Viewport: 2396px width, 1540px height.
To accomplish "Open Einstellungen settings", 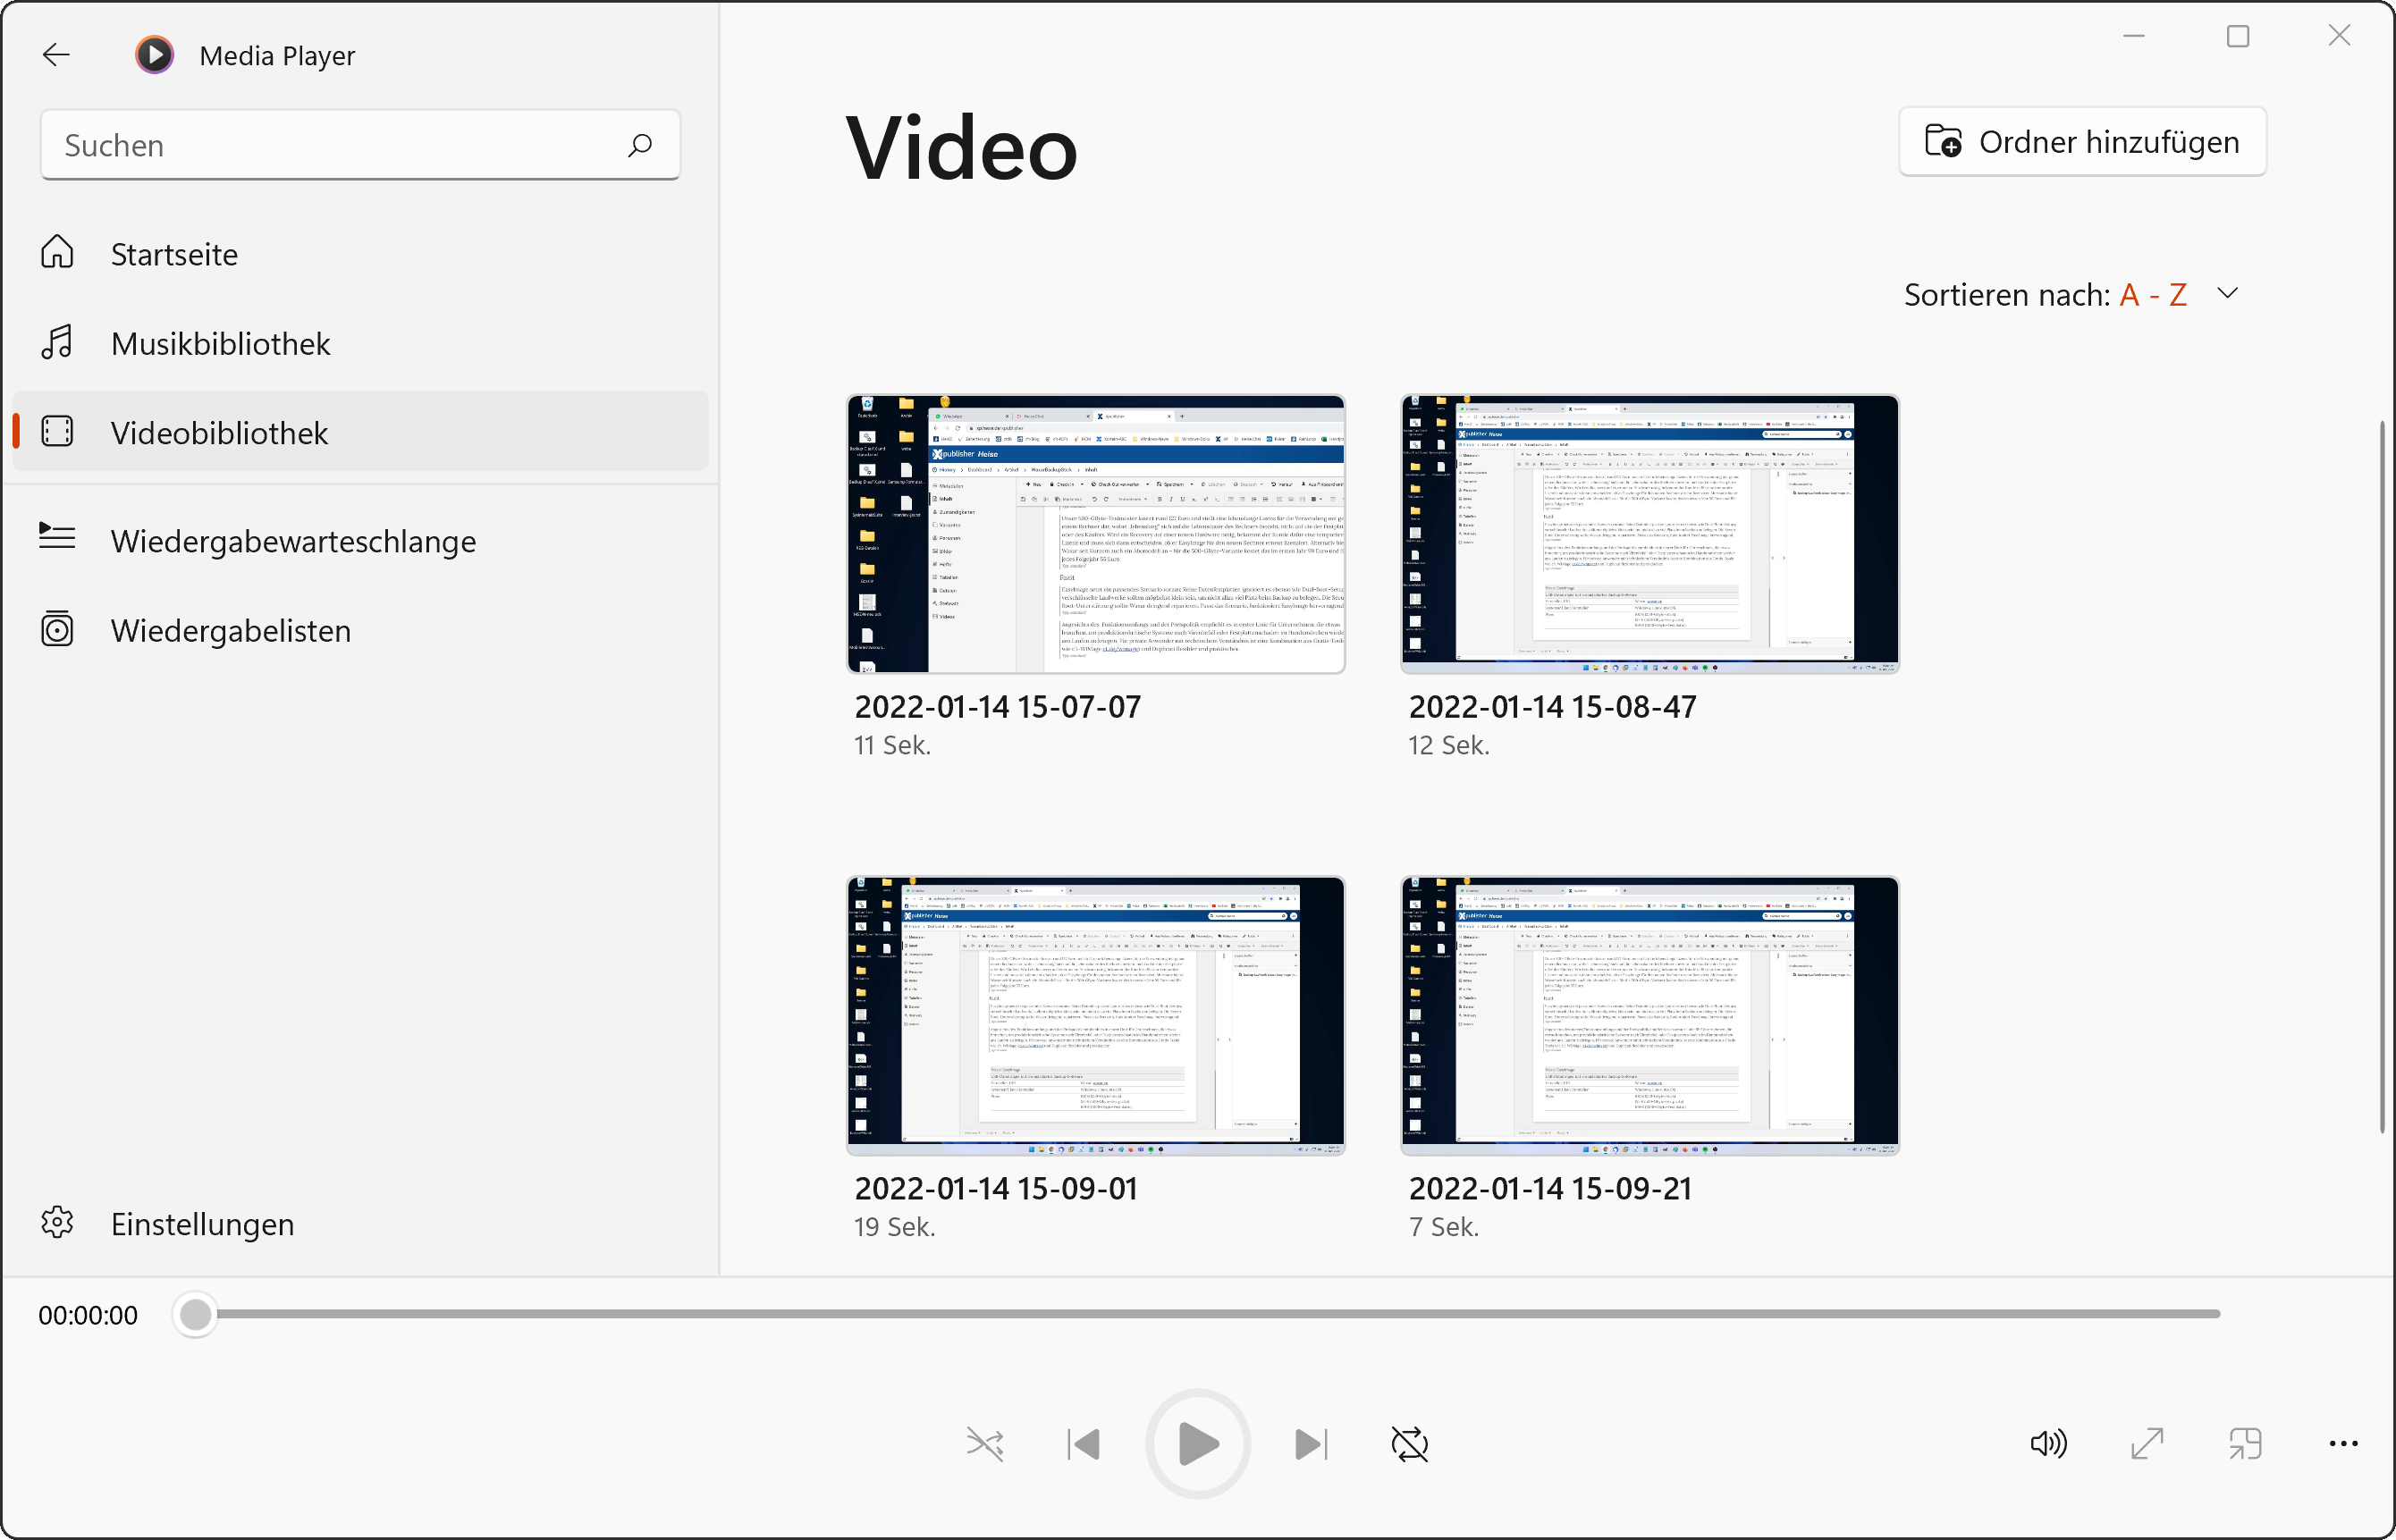I will pos(202,1224).
